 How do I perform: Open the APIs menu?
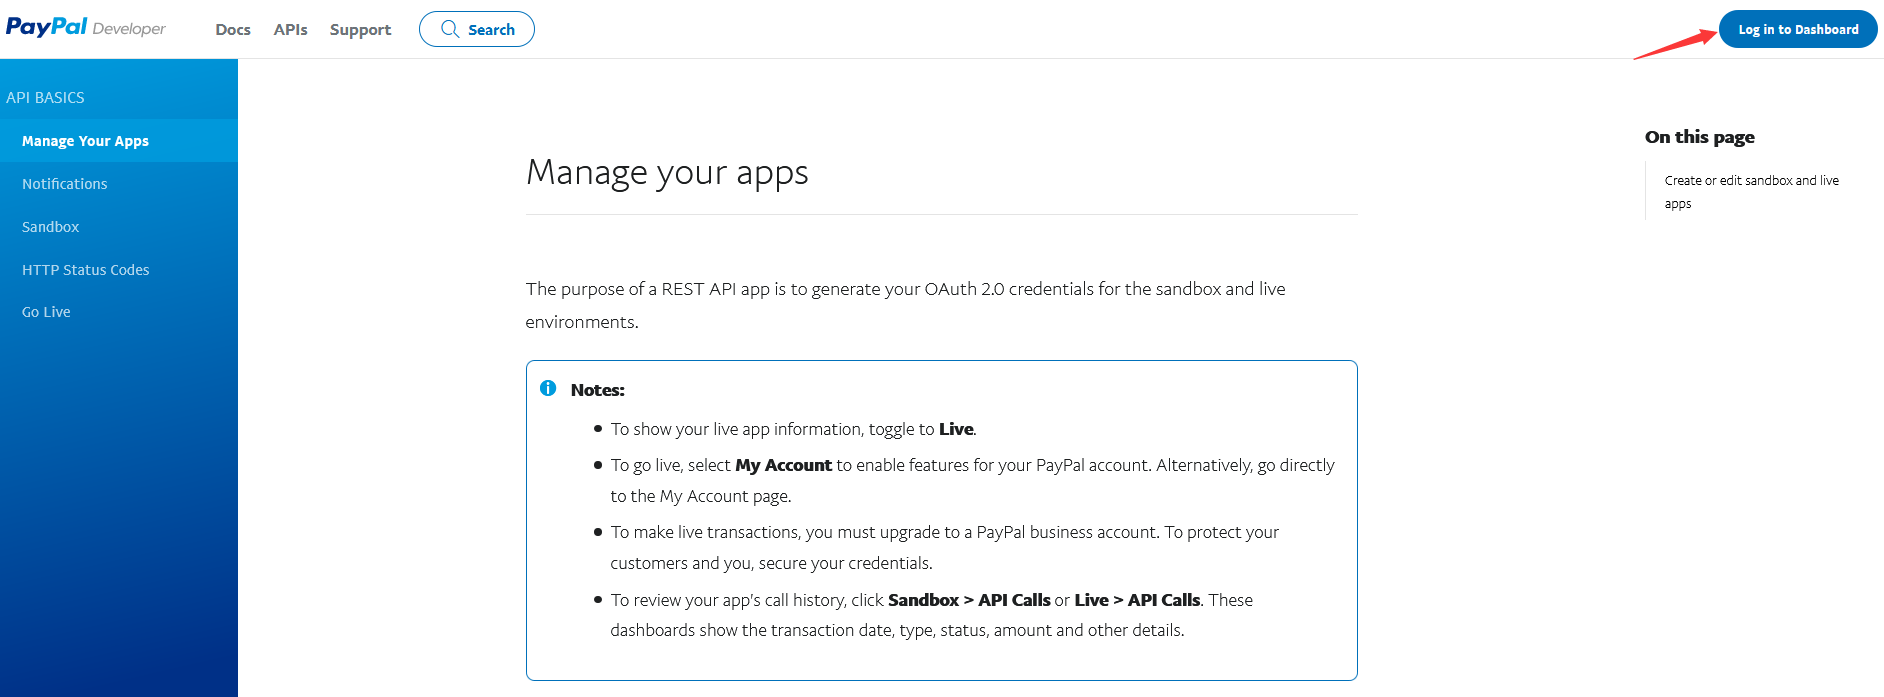click(290, 30)
